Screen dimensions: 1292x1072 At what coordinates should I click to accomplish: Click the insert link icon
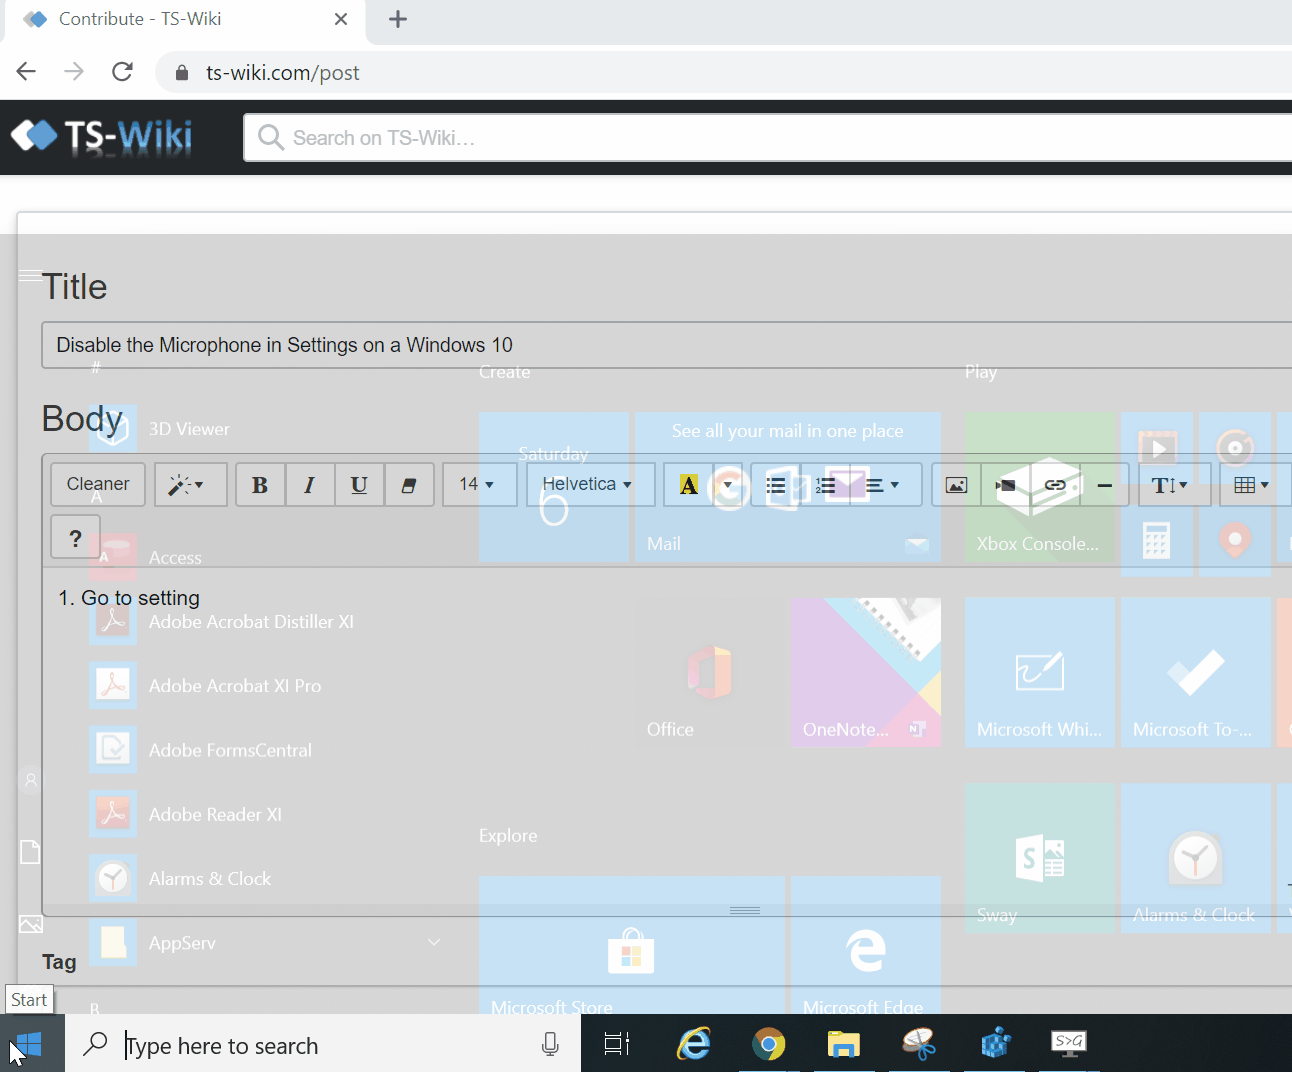(1055, 485)
